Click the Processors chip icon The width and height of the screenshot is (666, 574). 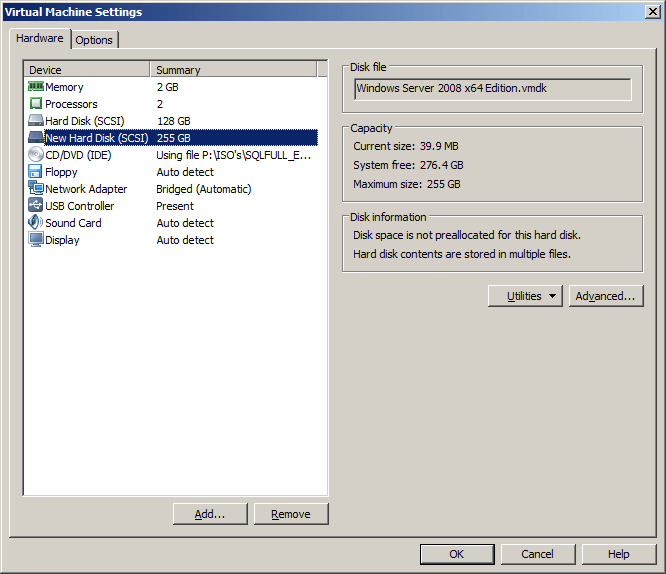[x=35, y=104]
